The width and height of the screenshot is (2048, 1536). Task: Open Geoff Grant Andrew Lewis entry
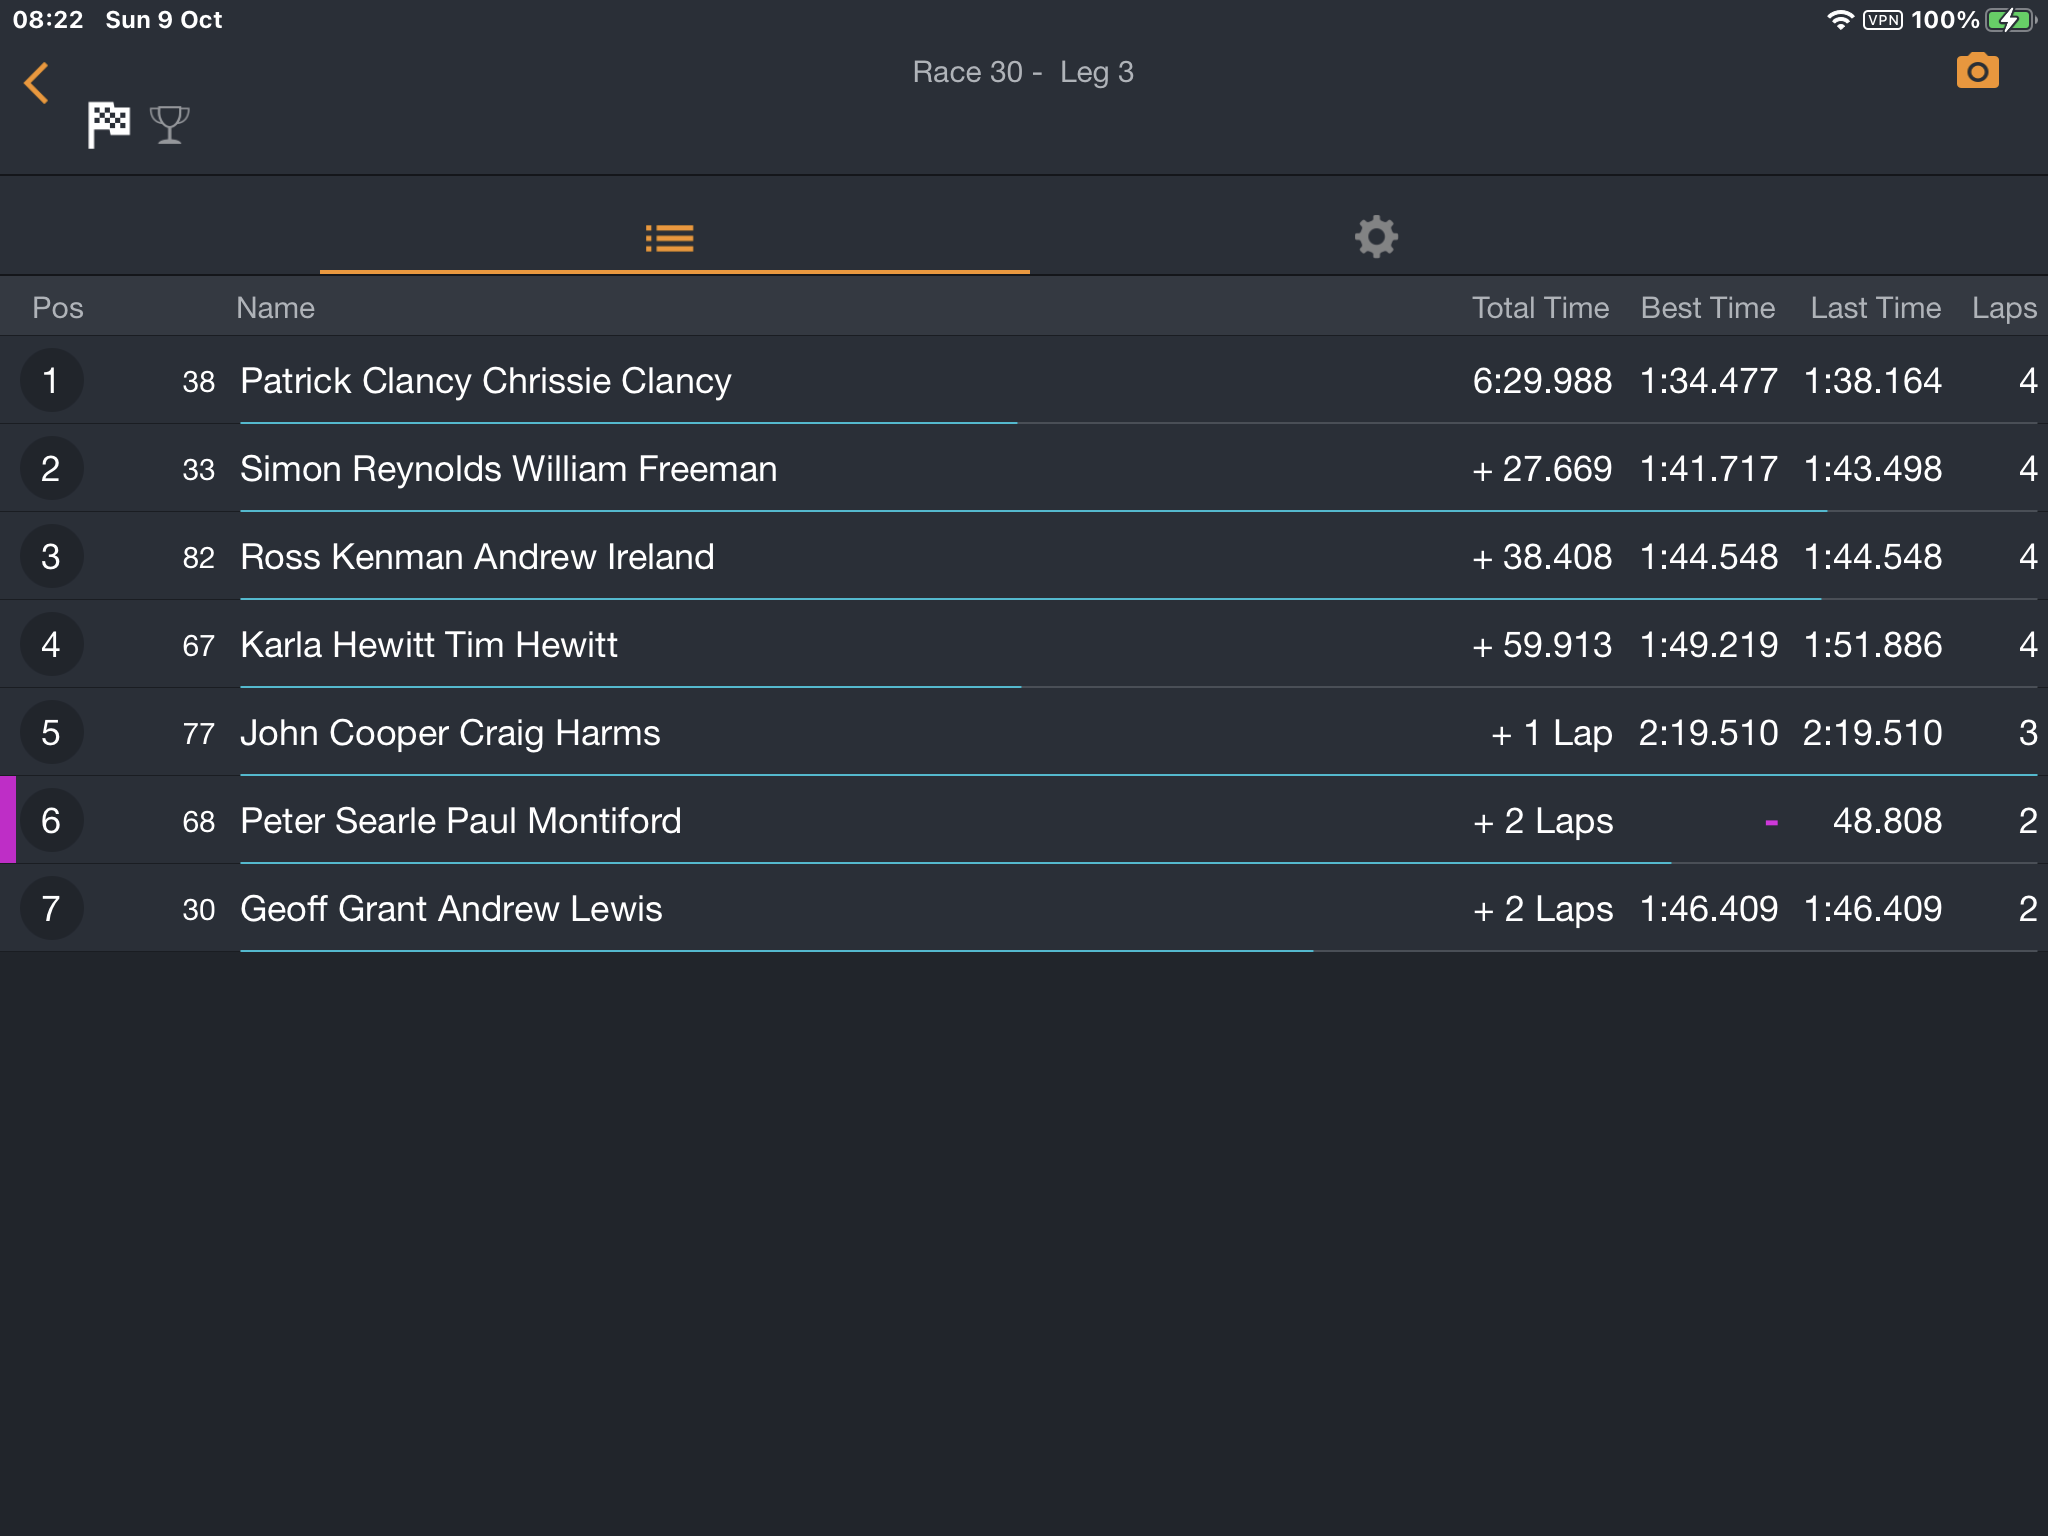tap(1024, 908)
